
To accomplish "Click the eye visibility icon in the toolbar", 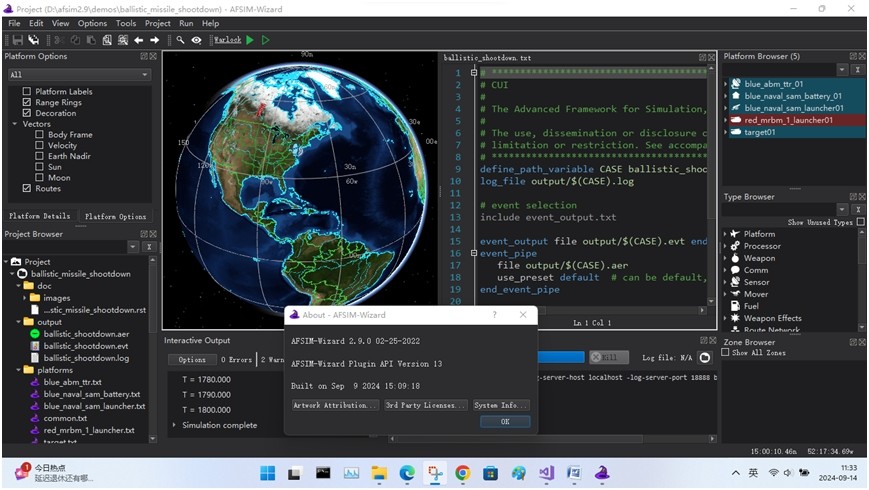I will [196, 40].
